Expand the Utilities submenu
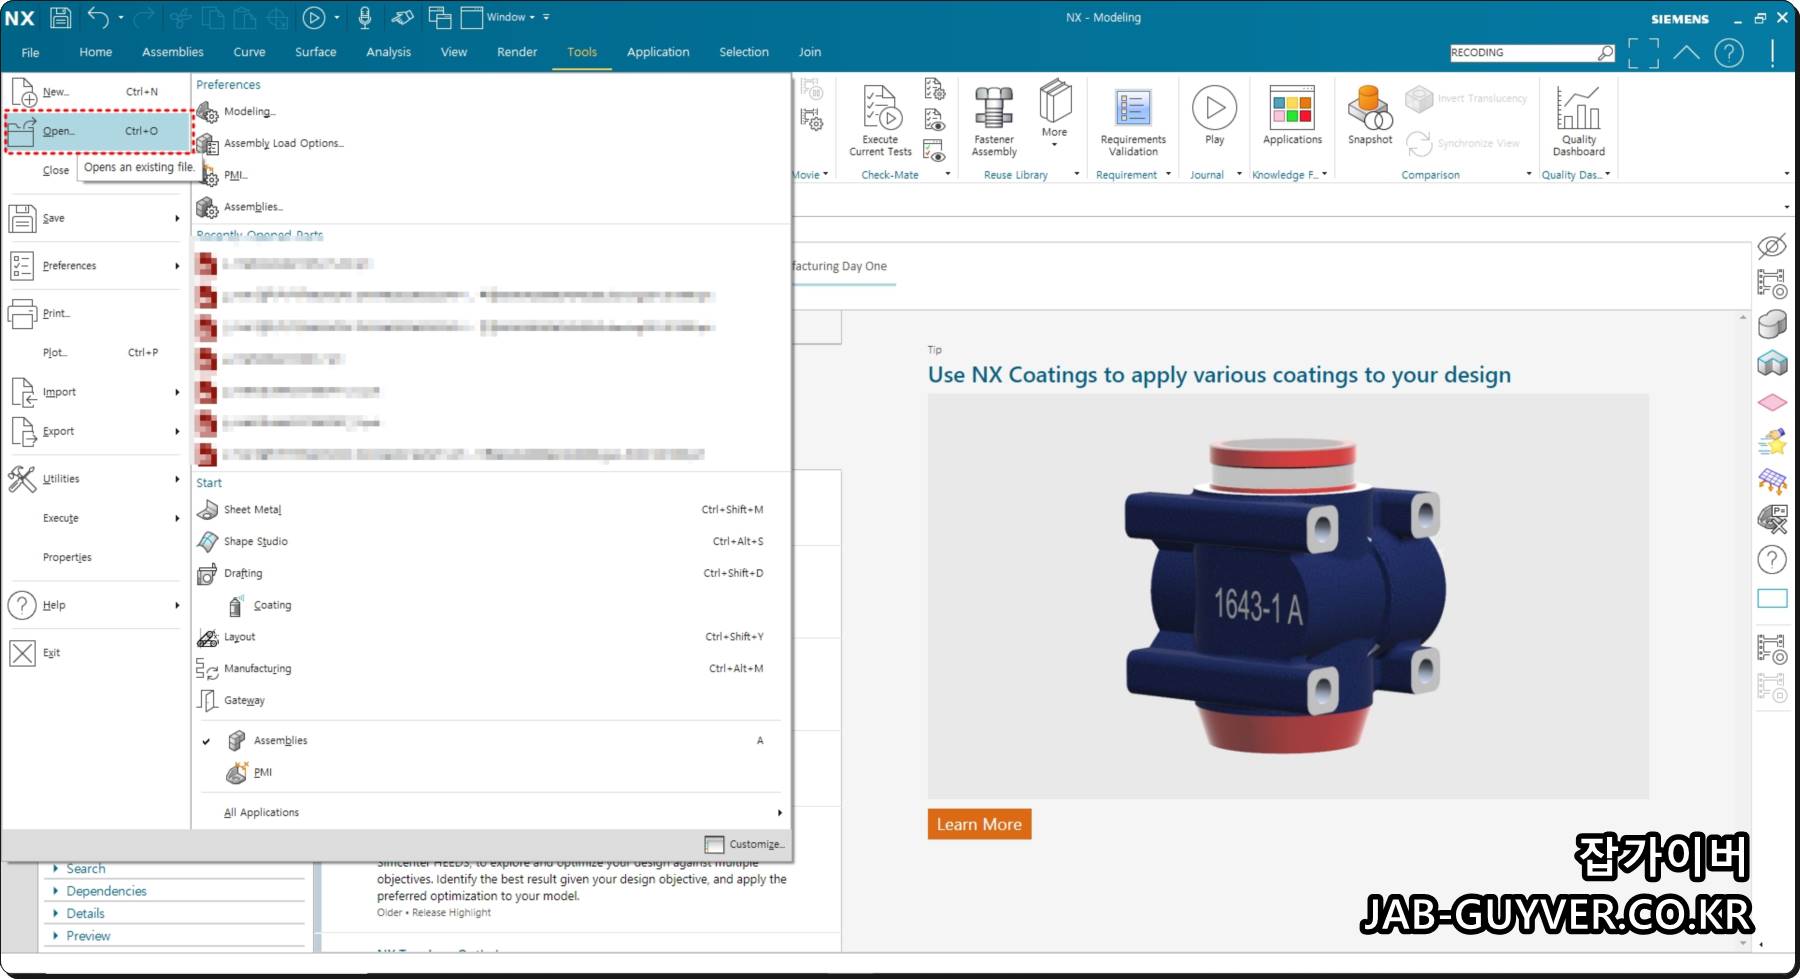Viewport: 1800px width, 979px height. pos(96,479)
